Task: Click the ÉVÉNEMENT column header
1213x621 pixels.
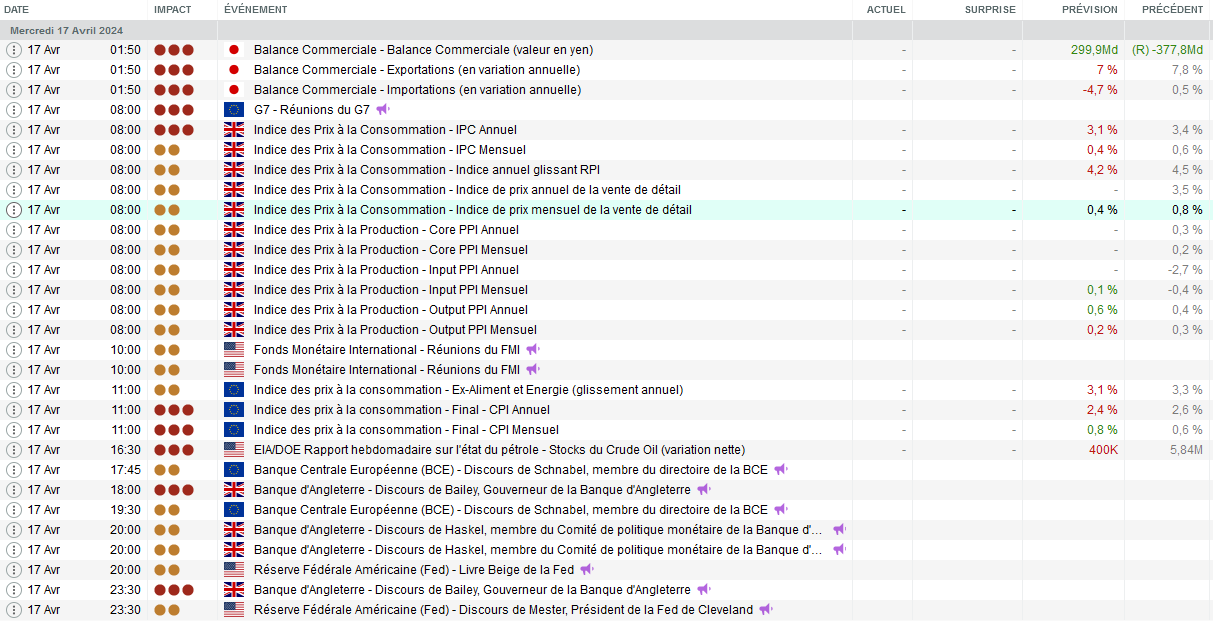Action: pos(256,9)
